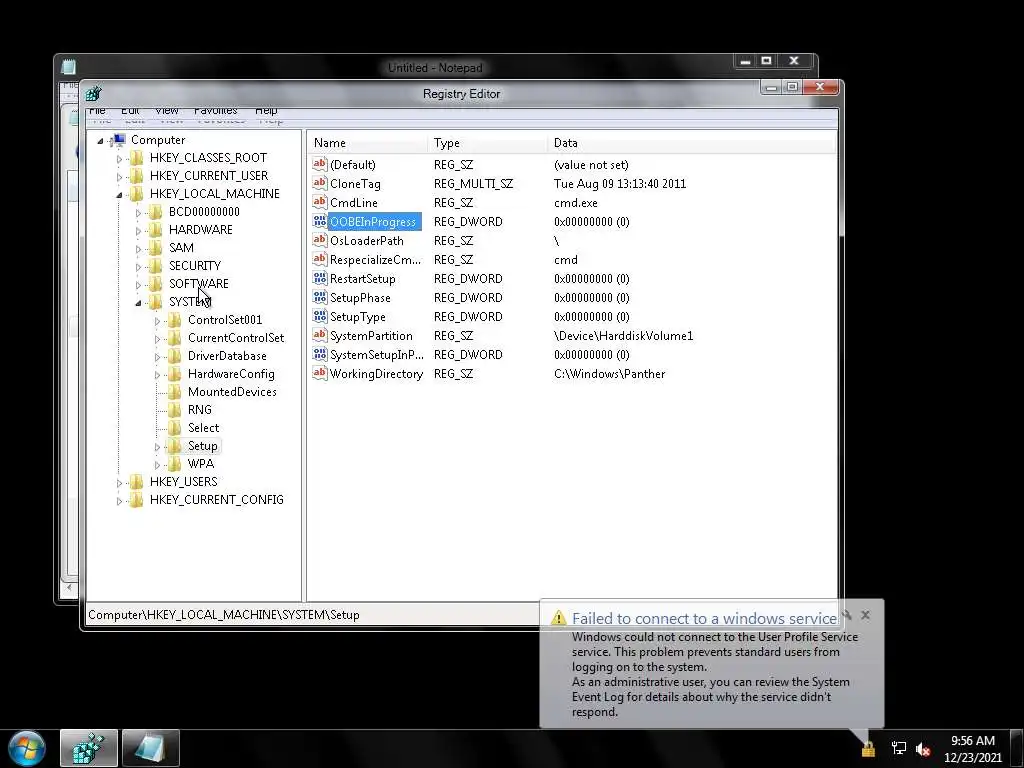Viewport: 1024px width, 768px height.
Task: Sort by the Type column header
Action: pyautogui.click(x=487, y=142)
